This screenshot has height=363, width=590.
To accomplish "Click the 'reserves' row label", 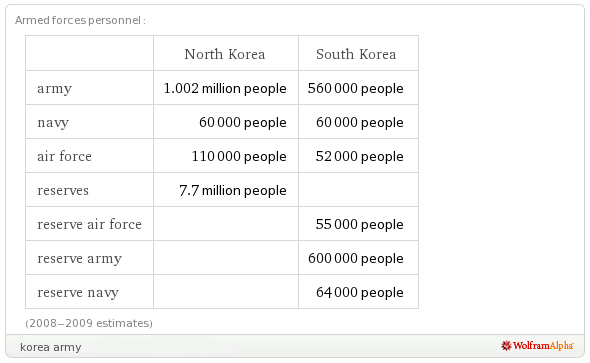I will (63, 190).
